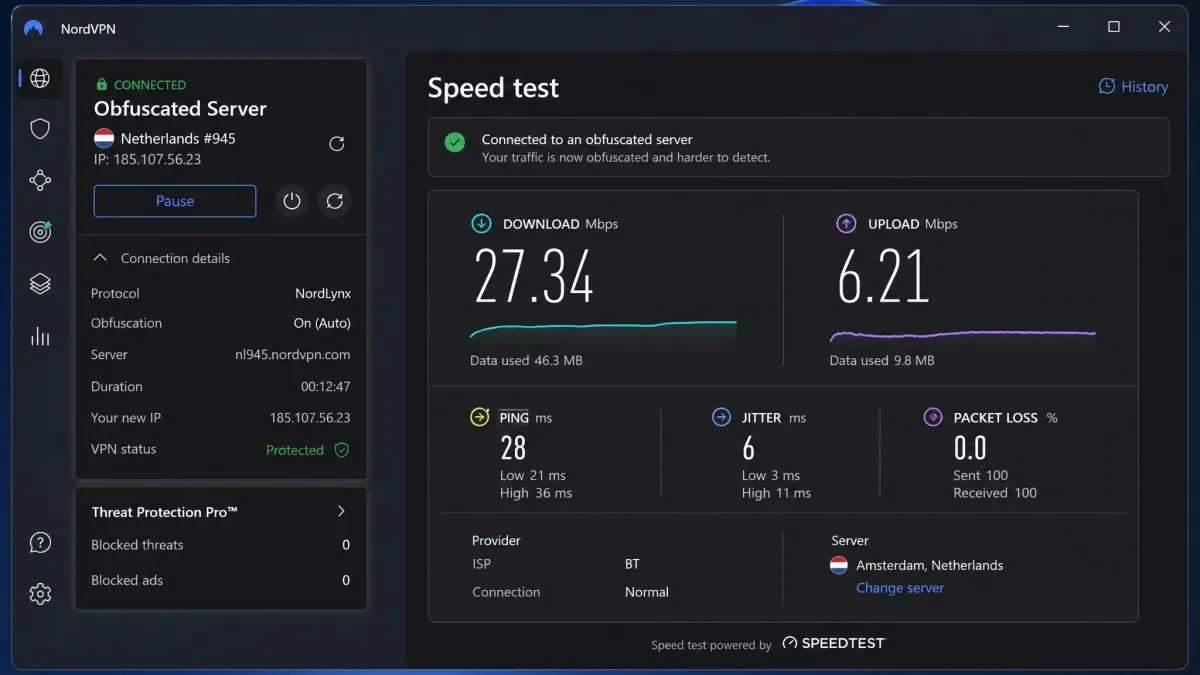Click the green lock CONNECTED icon
The image size is (1200, 675).
point(101,85)
